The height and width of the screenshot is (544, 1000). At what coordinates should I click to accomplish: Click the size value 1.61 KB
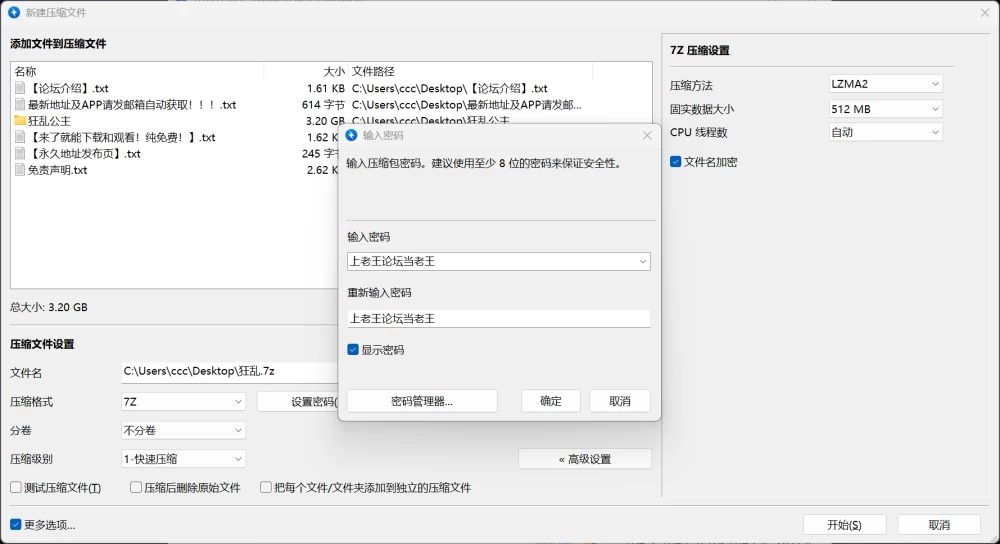(x=325, y=88)
